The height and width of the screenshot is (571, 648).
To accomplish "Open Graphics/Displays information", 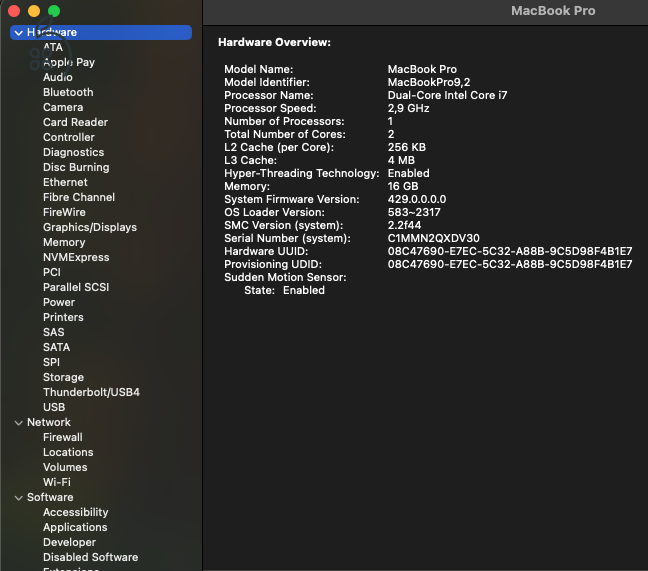I will (x=90, y=227).
